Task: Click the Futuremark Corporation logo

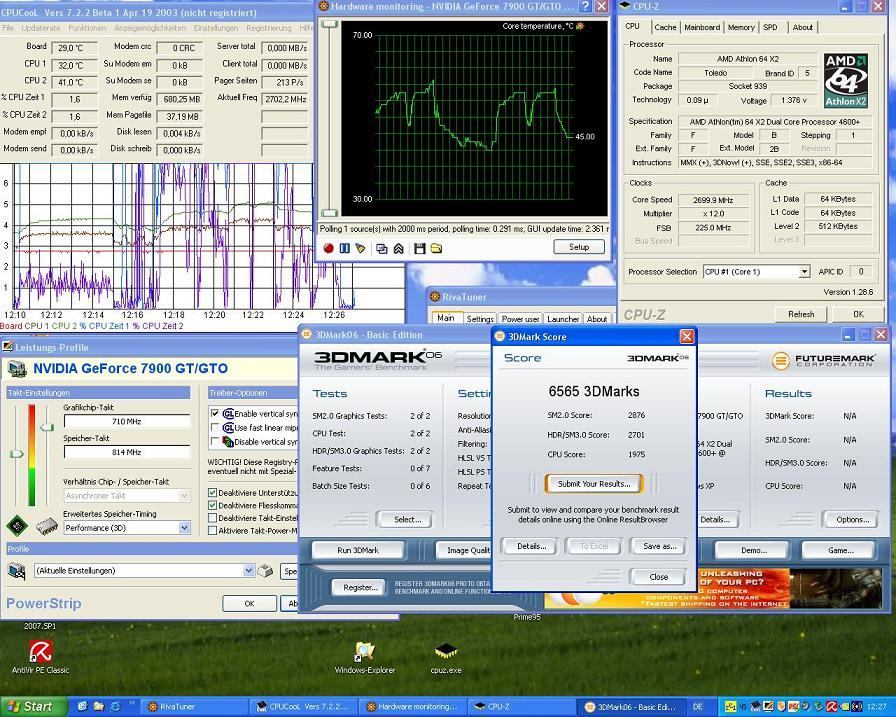Action: 823,360
